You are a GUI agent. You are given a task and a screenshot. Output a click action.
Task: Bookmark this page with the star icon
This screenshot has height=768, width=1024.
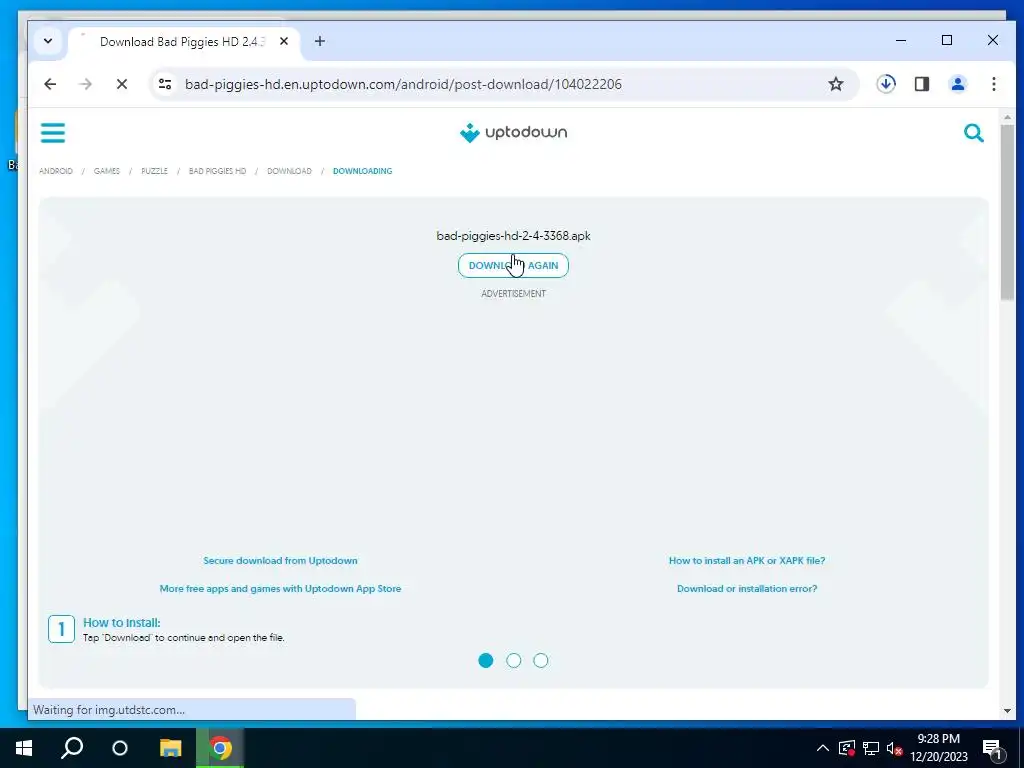[835, 84]
